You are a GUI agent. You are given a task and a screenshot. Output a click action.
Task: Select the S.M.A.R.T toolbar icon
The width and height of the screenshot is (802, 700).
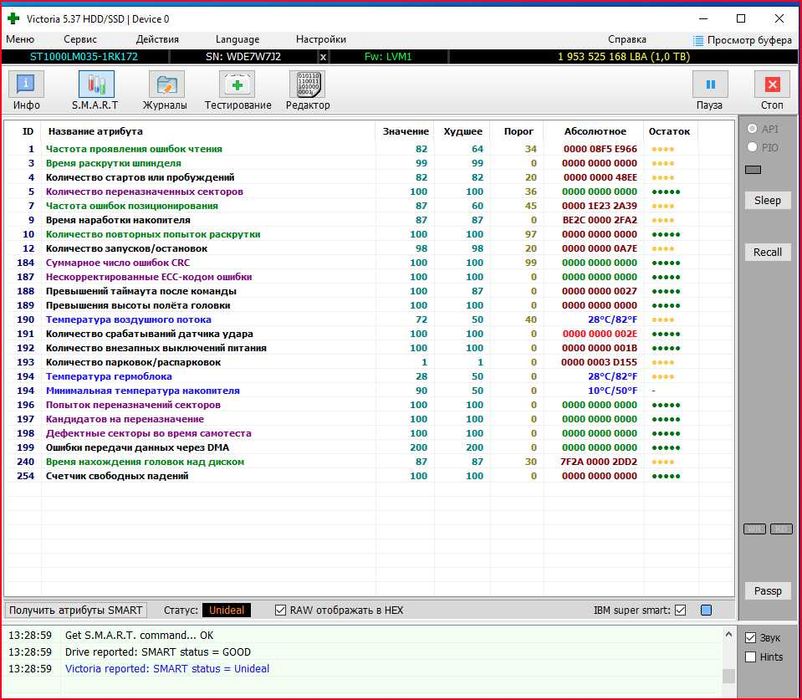pos(96,84)
